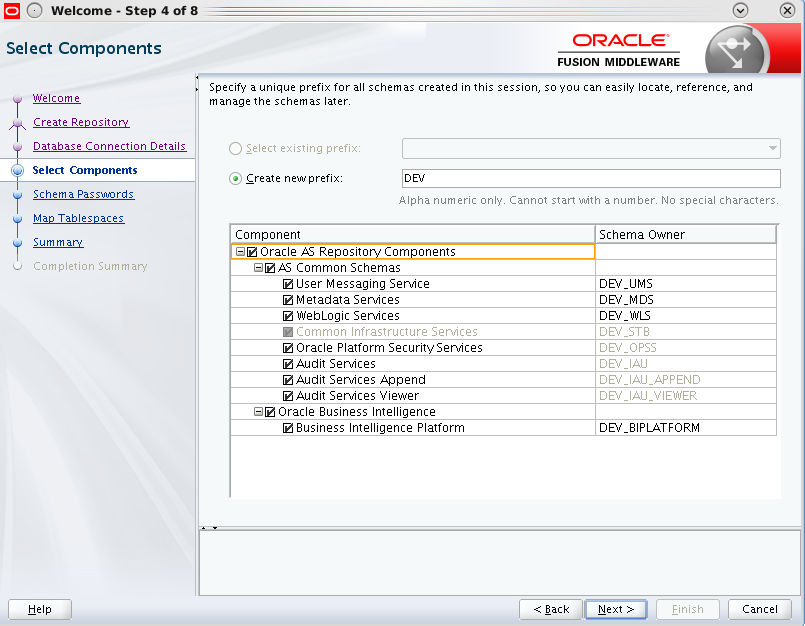
Task: Click the DEV_UMS schema owner cell
Action: (685, 283)
